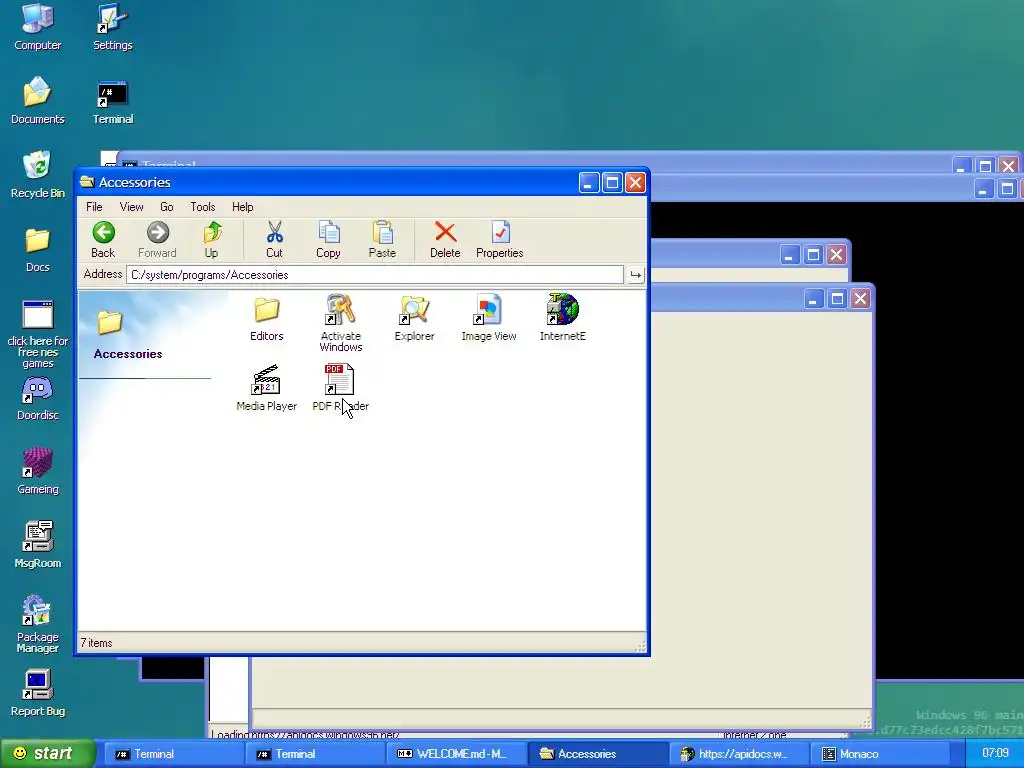Switch to second Terminal taskbar button
The image size is (1024, 768).
tap(313, 754)
